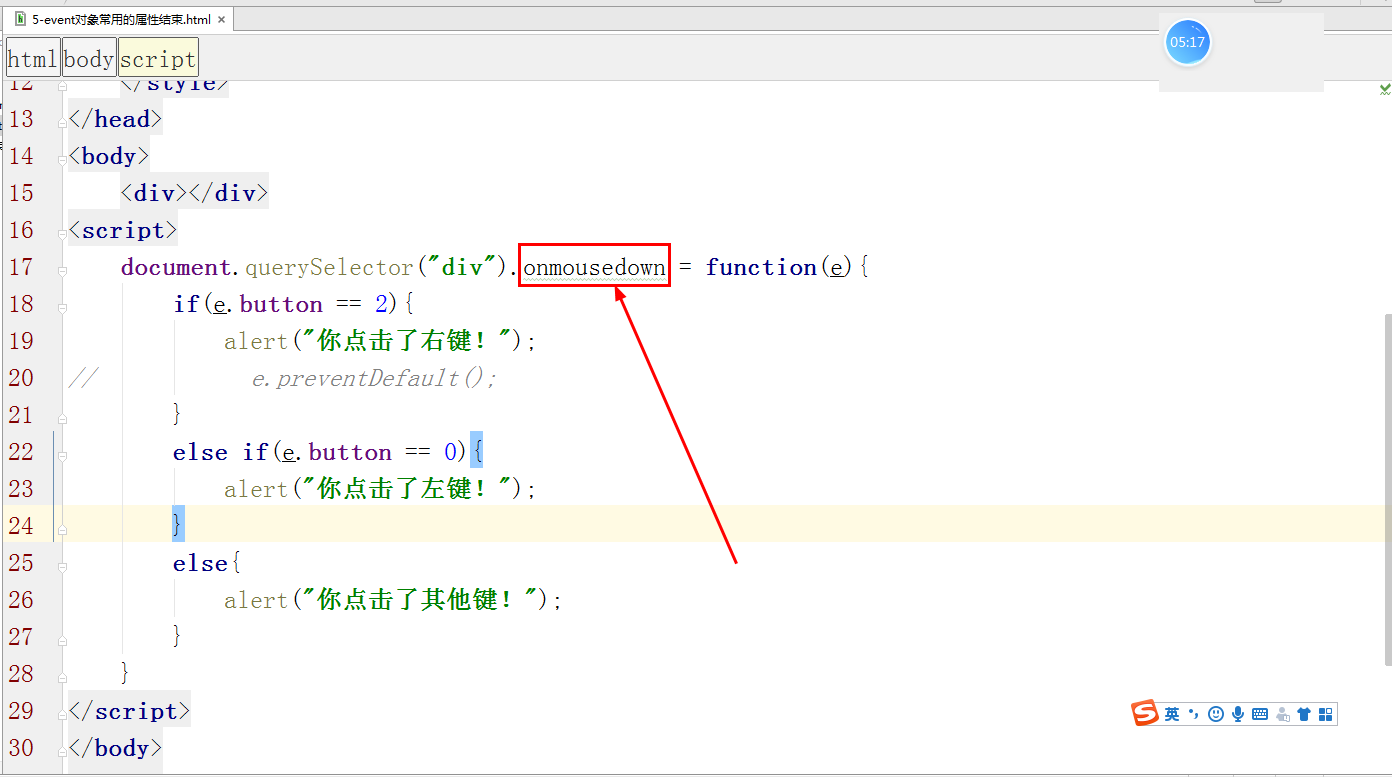The image size is (1392, 777).
Task: Open the Sogou toolbox grid icon
Action: point(1325,713)
